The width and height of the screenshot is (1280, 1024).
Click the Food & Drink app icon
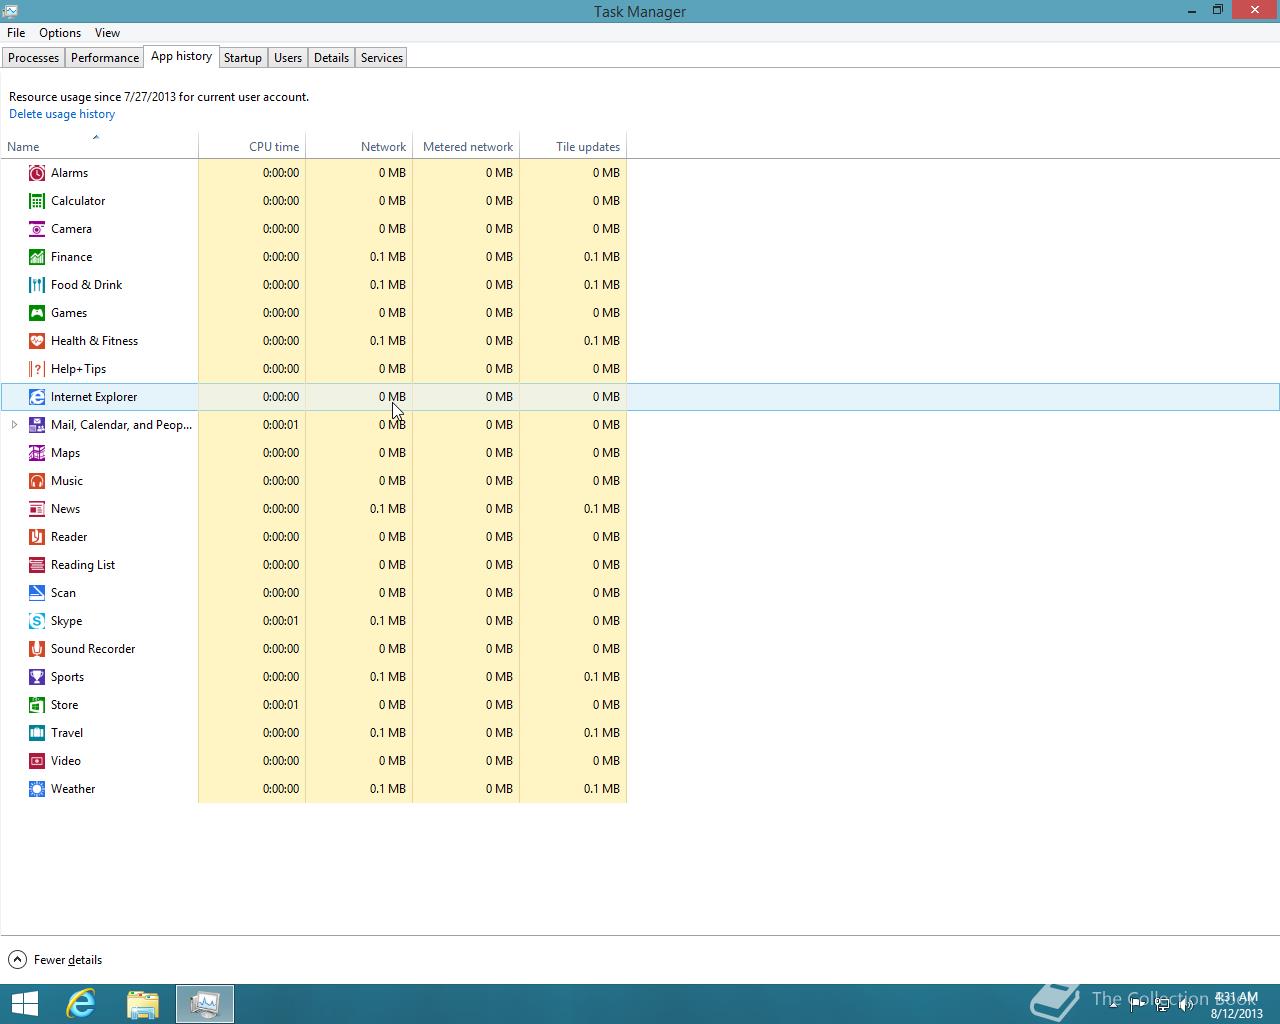[37, 285]
